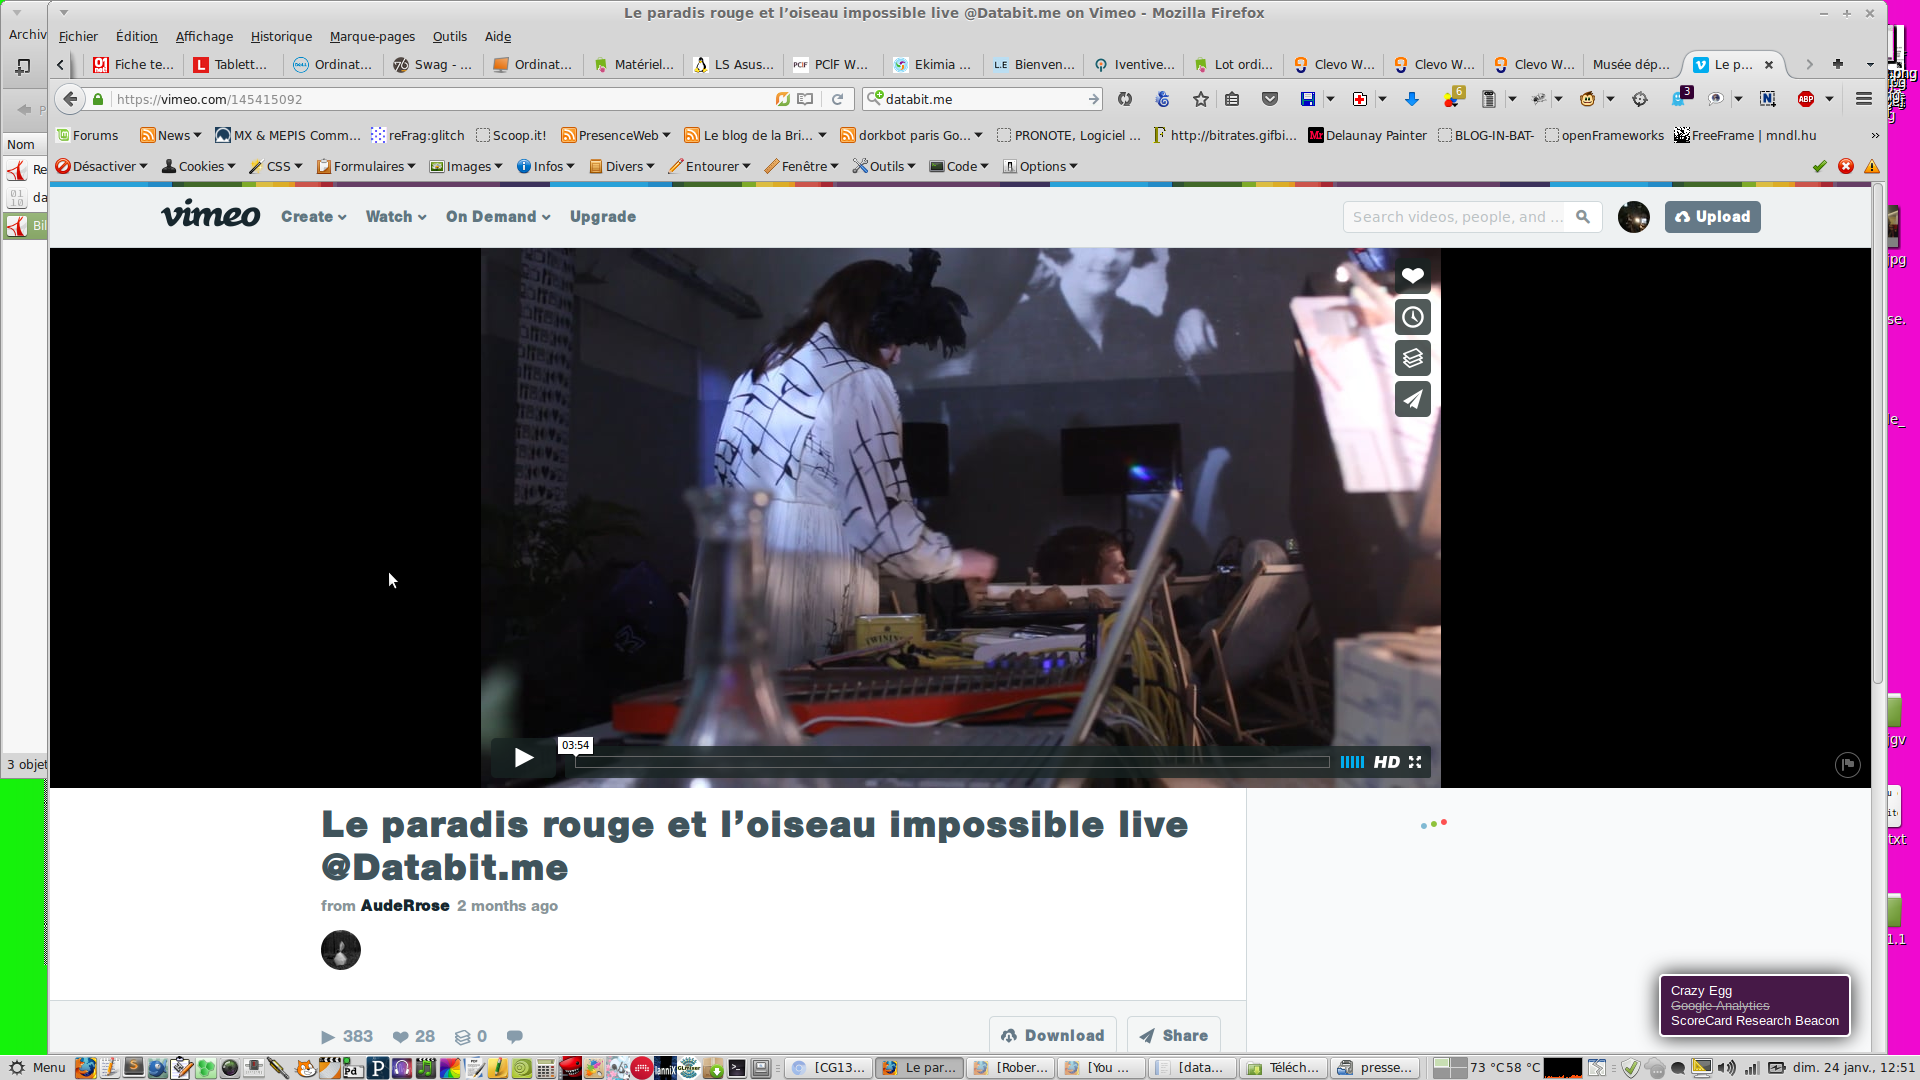The width and height of the screenshot is (1920, 1080).
Task: Play the Vimeo video
Action: coord(523,758)
